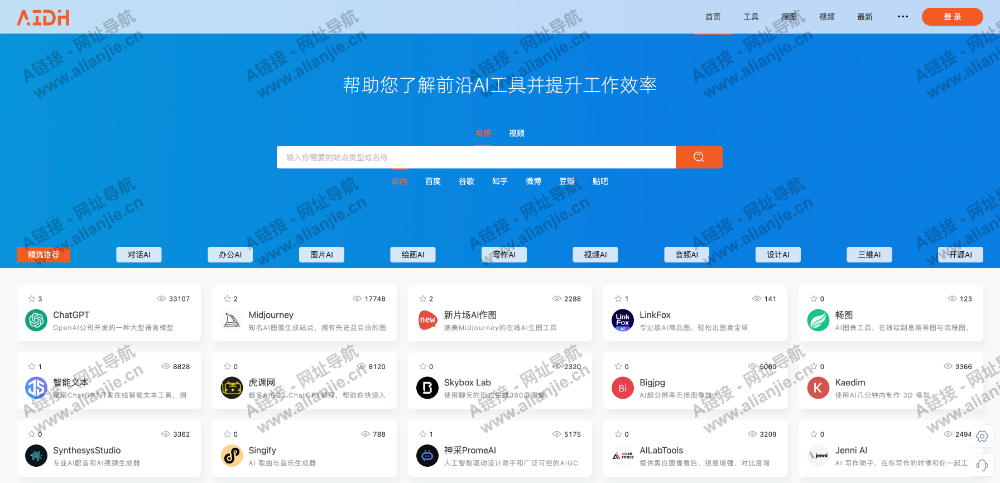Viewport: 1000px width, 483px height.
Task: Select the 音频AI category
Action: (x=686, y=255)
